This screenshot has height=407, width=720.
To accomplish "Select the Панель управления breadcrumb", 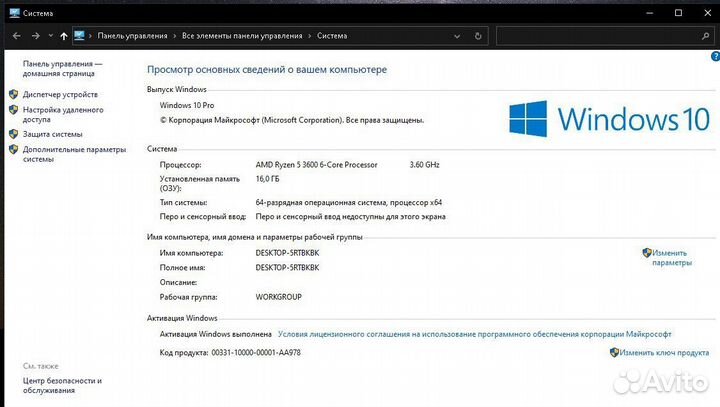I will (x=132, y=36).
